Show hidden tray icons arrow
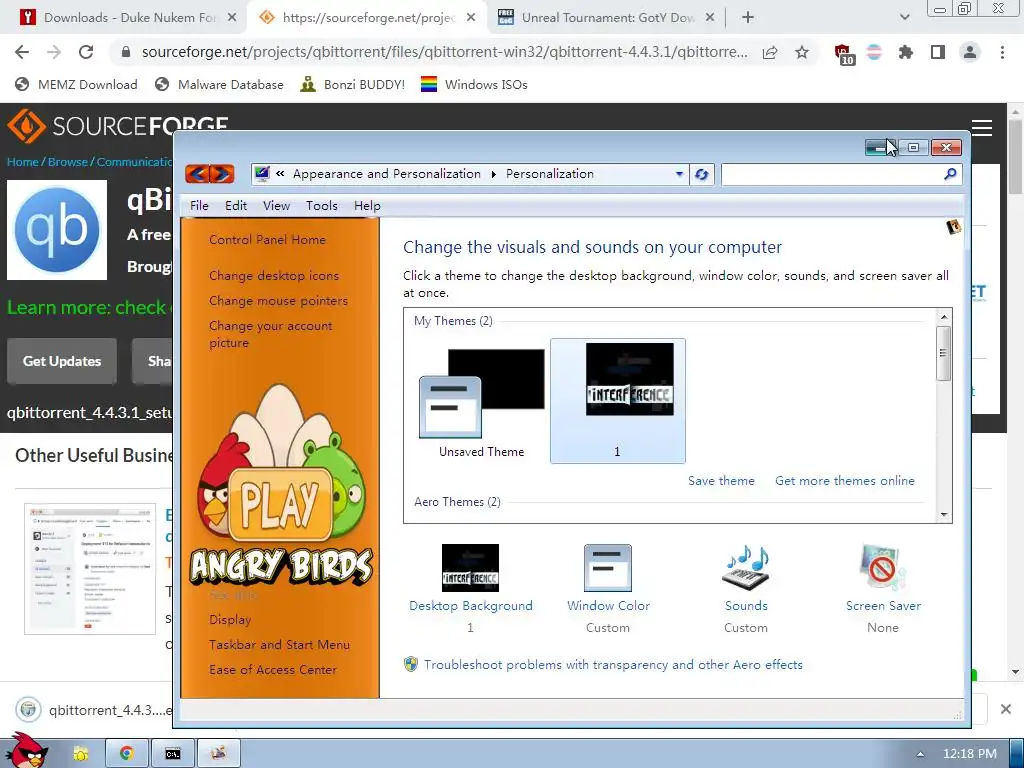 [x=920, y=754]
